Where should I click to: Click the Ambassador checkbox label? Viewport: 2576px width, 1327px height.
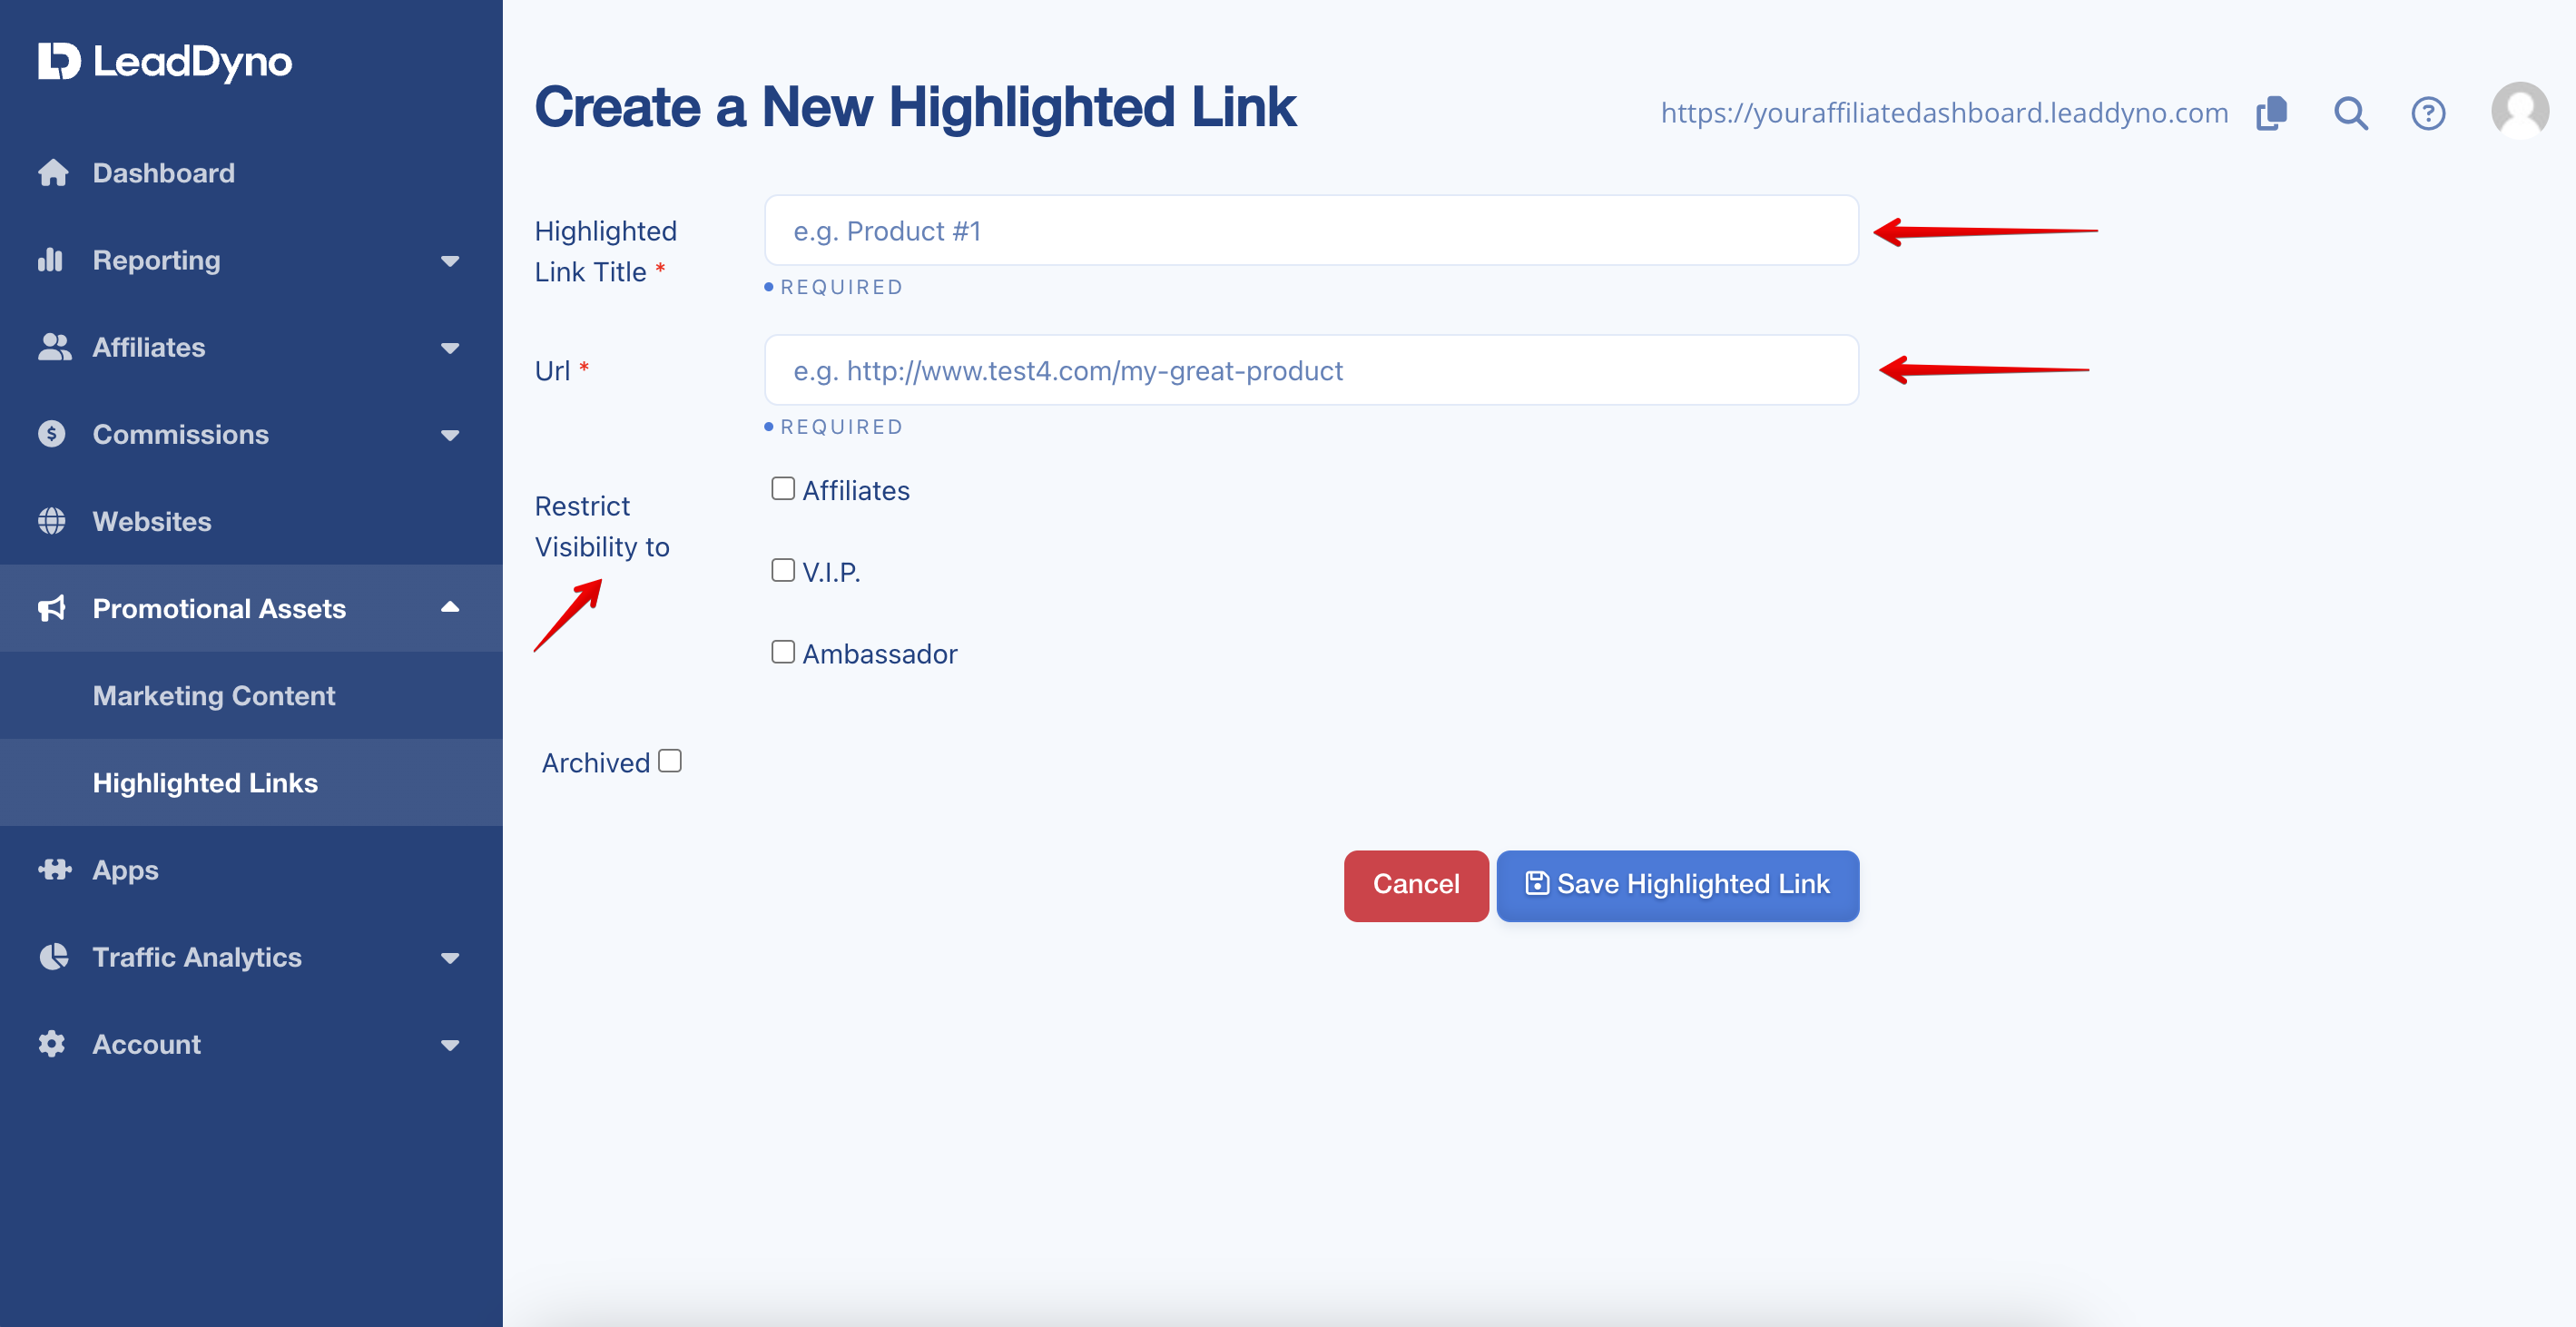(879, 654)
